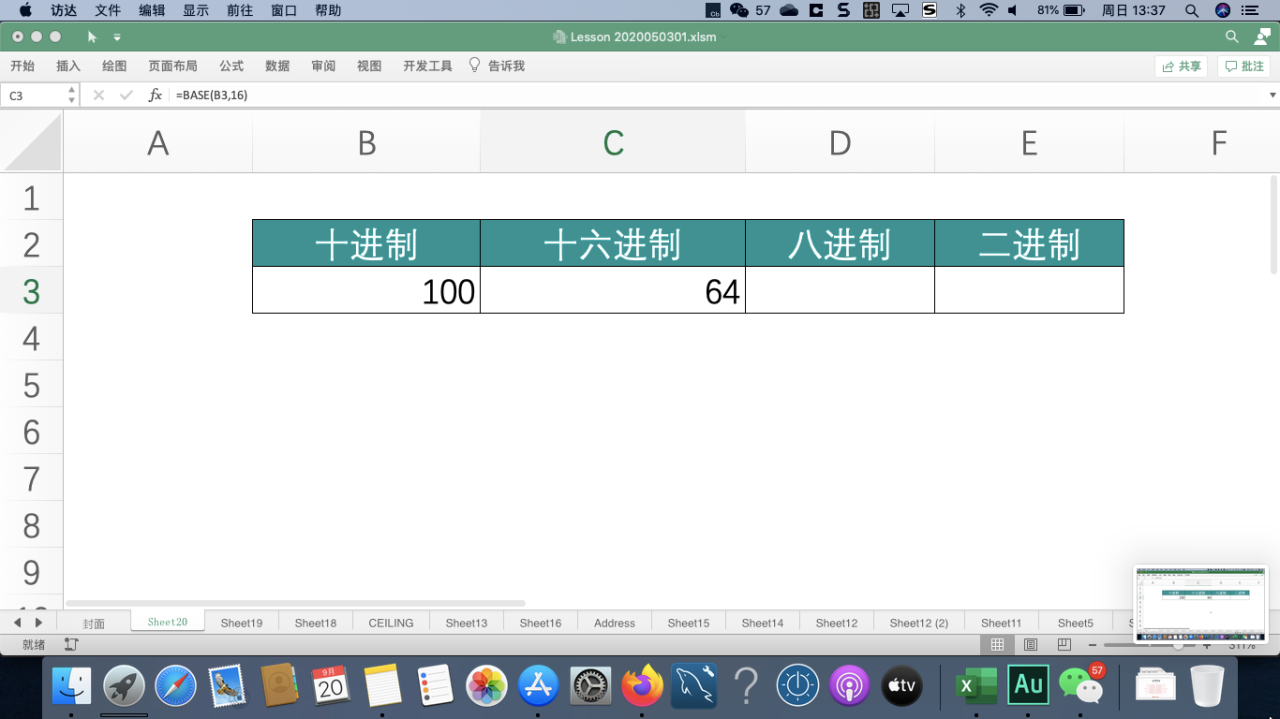Click the 告诉我 tell me box

[x=497, y=66]
